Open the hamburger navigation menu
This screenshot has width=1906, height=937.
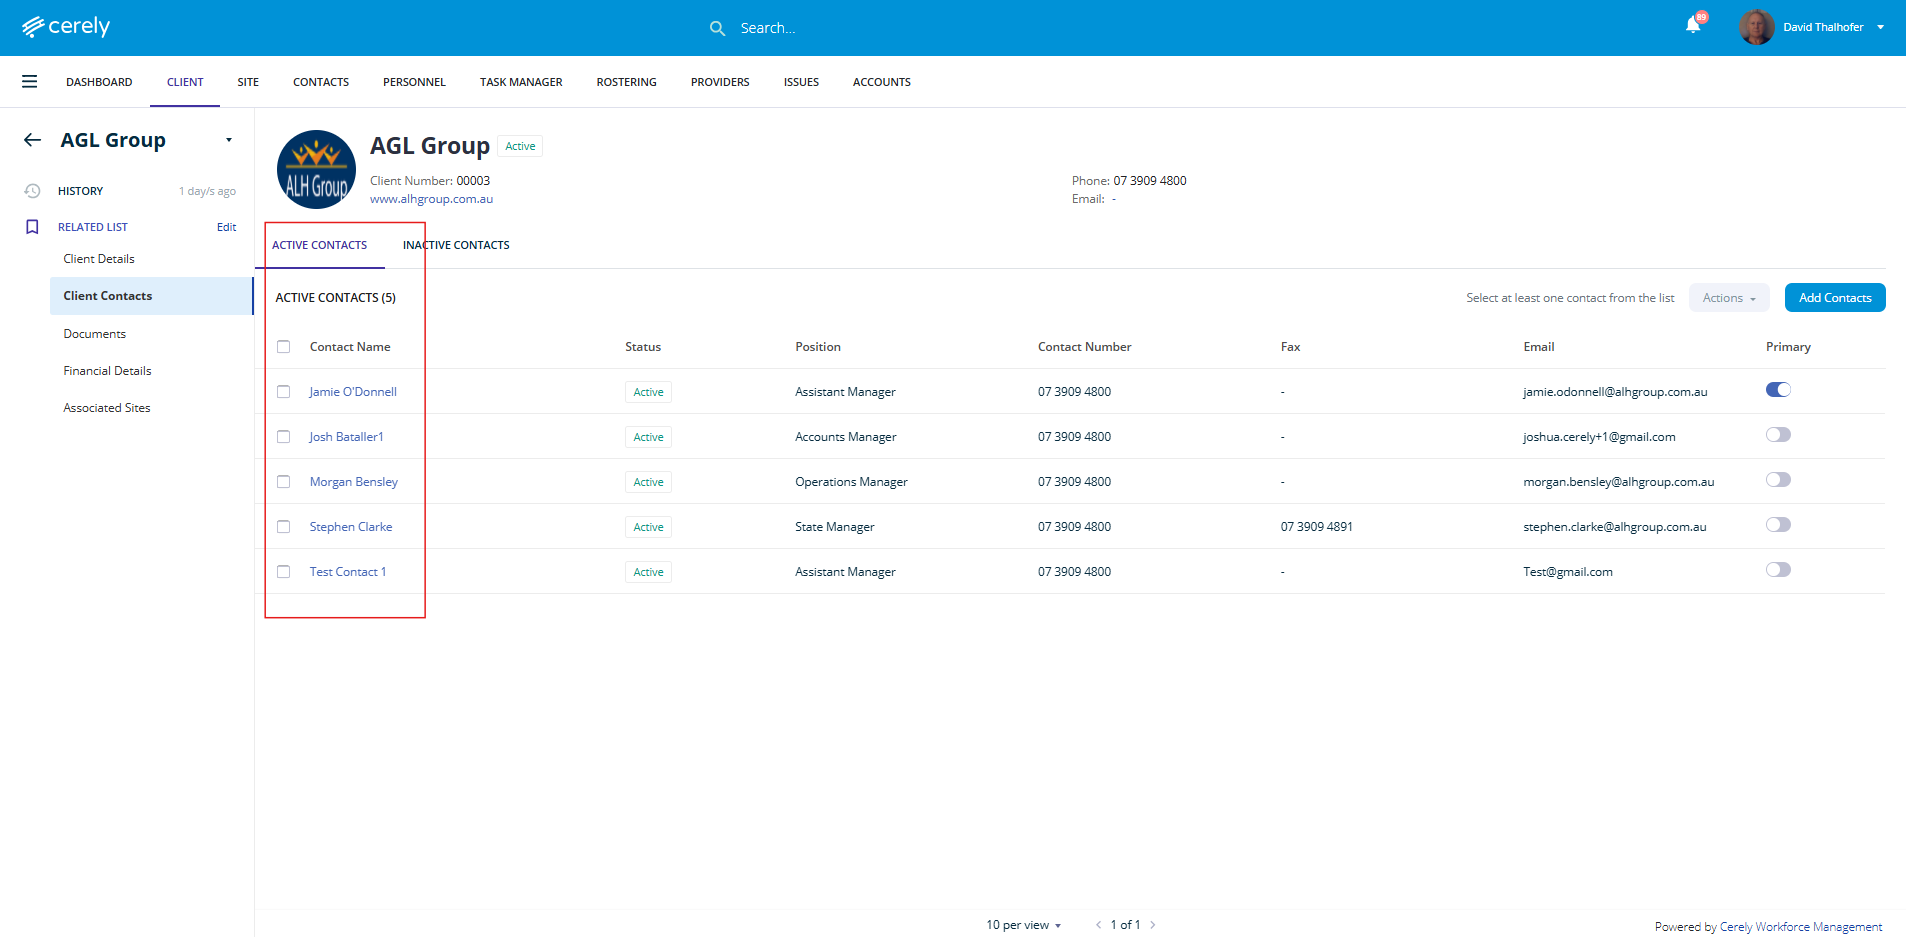pos(30,82)
